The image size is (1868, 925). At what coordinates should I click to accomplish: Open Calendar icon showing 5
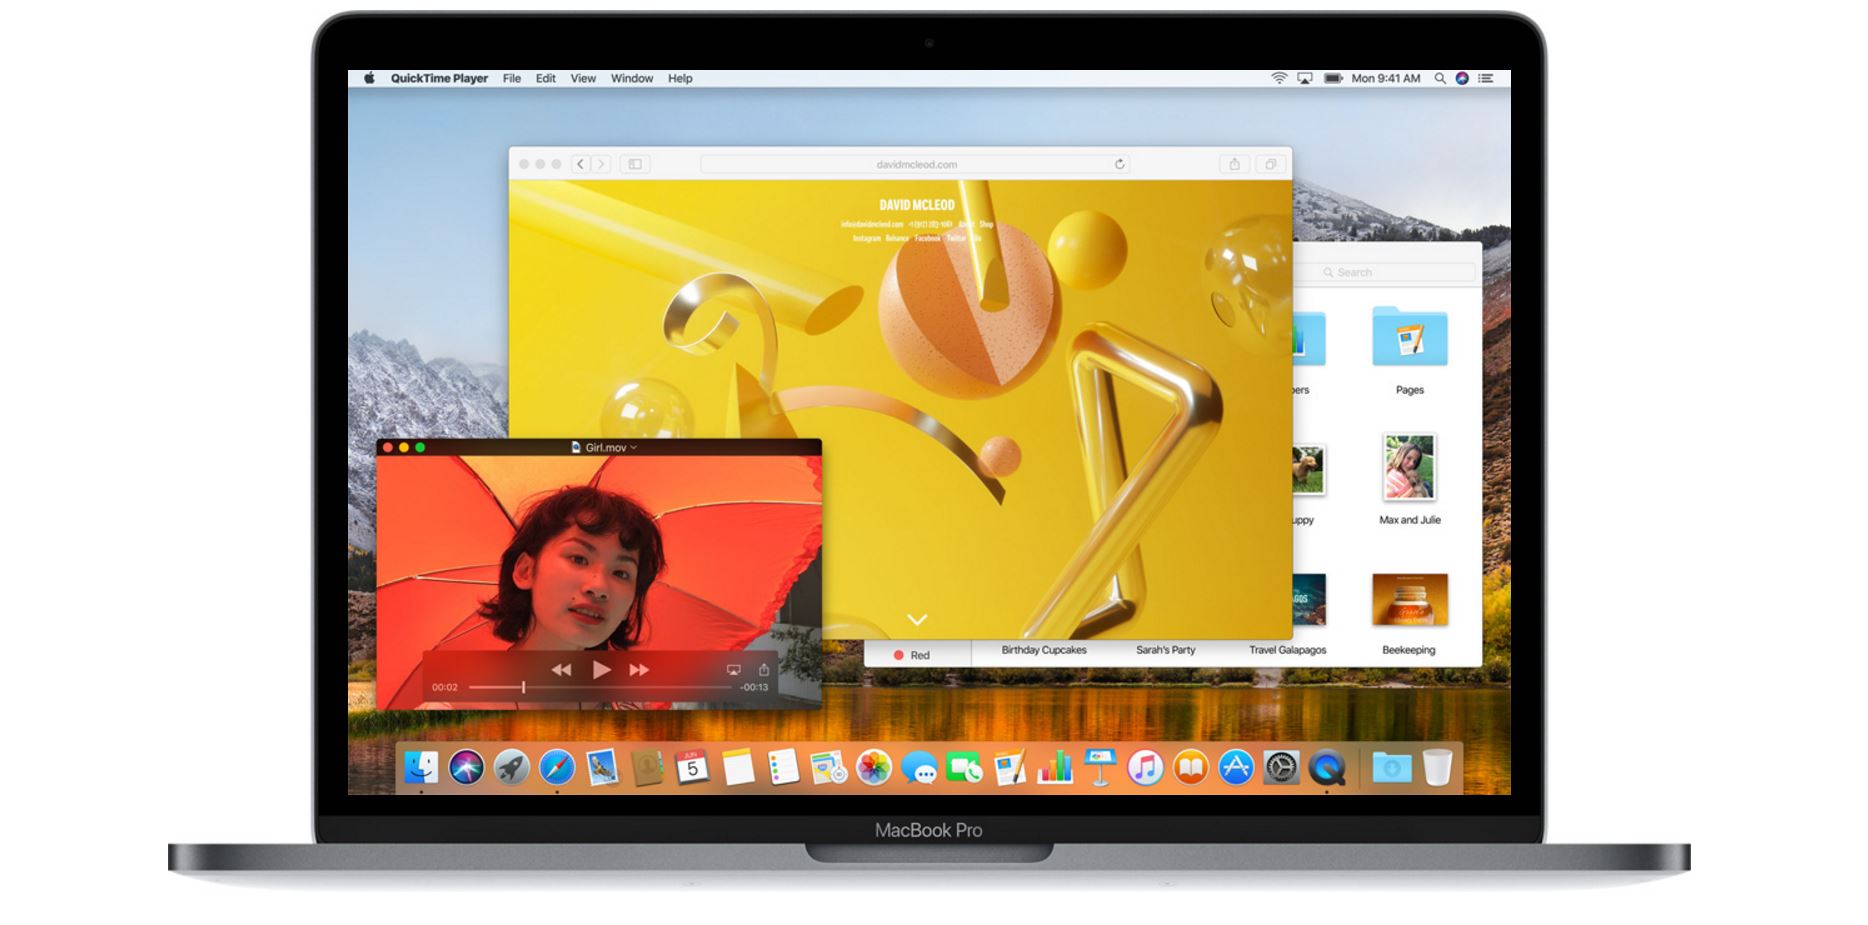click(692, 768)
